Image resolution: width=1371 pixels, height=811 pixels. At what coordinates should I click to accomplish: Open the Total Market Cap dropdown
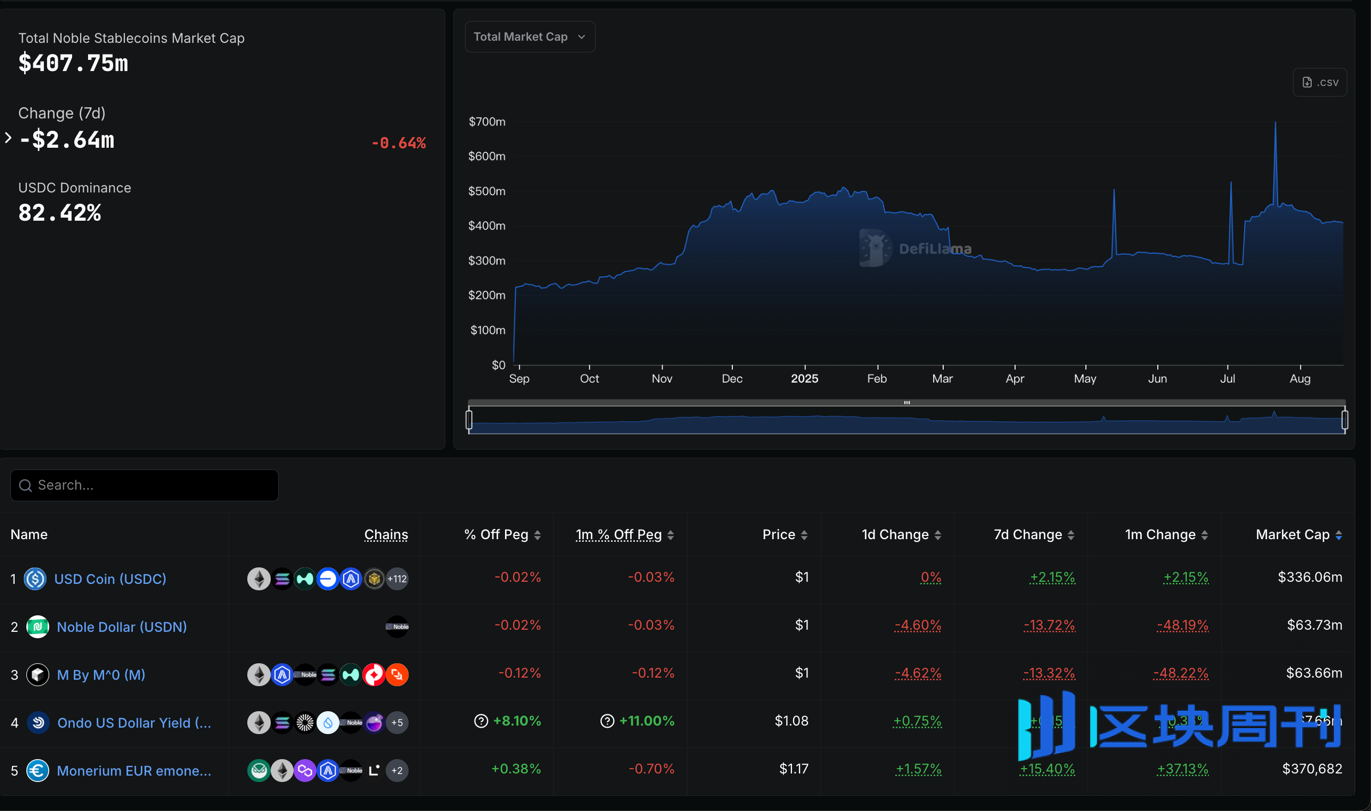click(x=530, y=37)
